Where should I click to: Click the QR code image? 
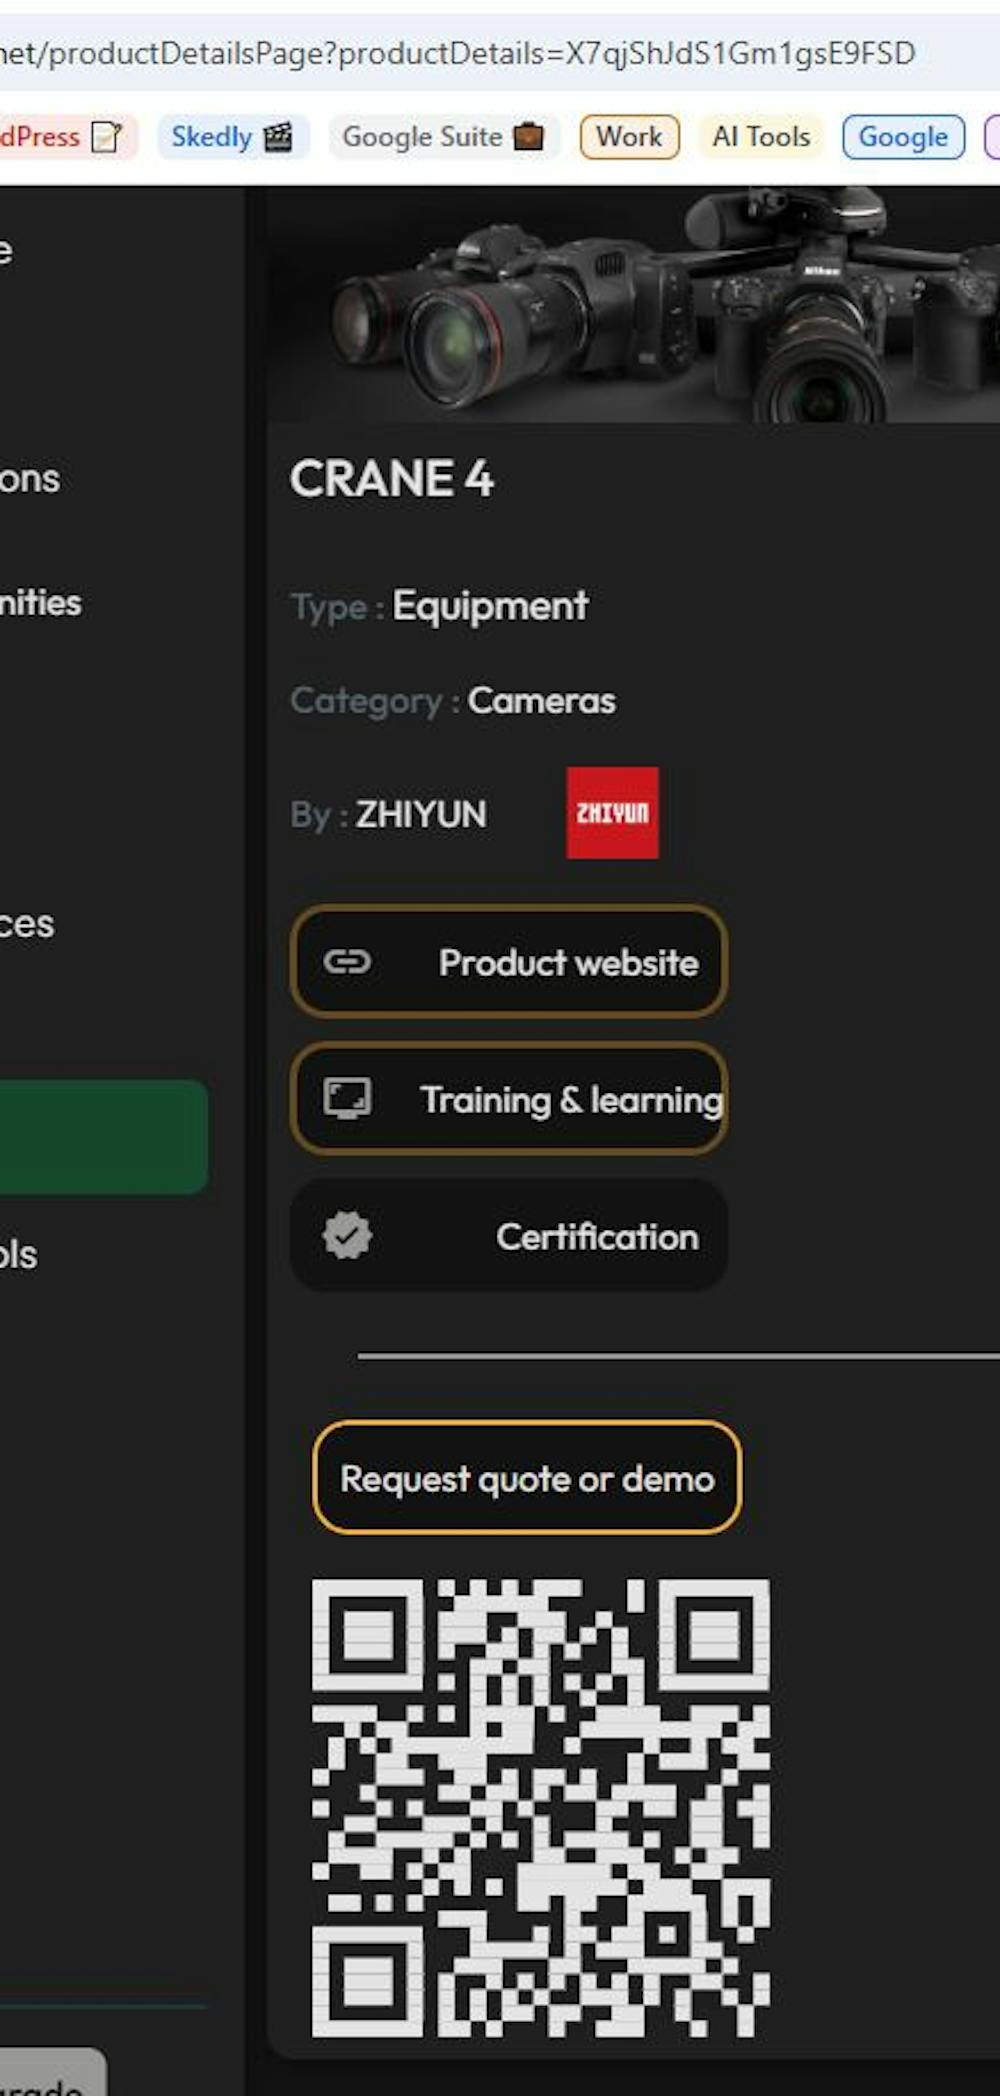(540, 1808)
